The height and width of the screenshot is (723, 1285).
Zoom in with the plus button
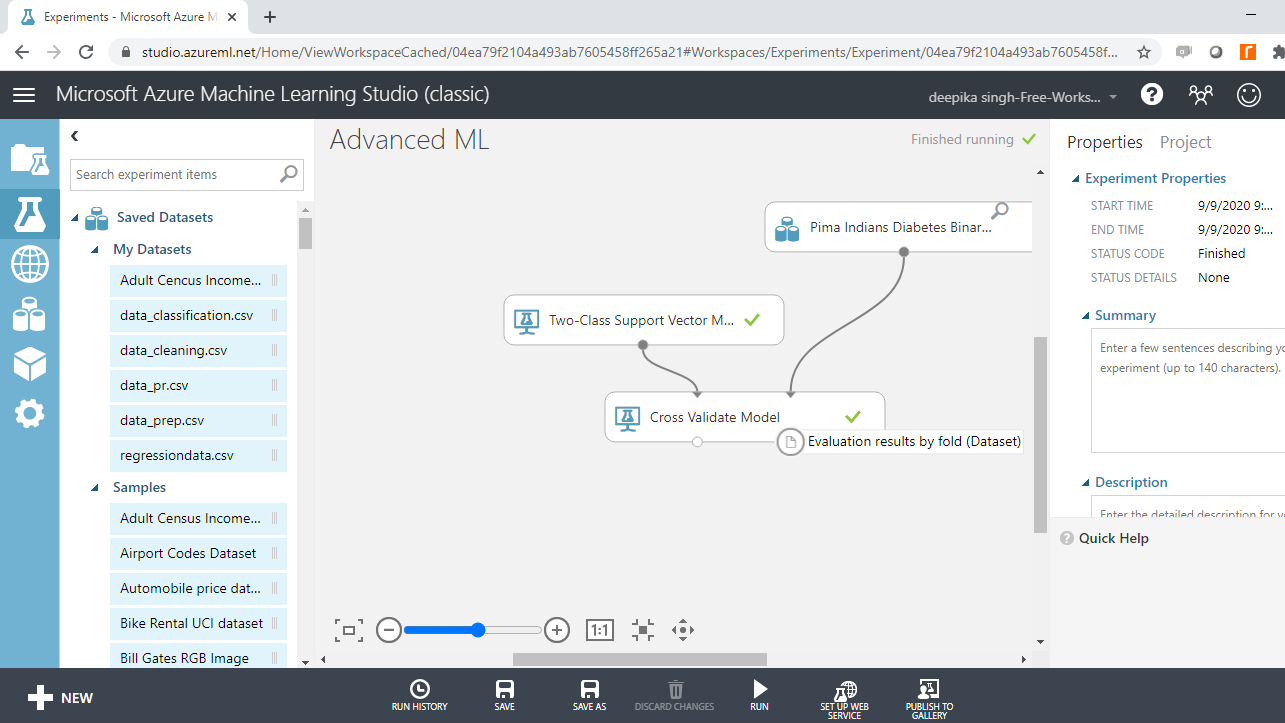pos(557,630)
